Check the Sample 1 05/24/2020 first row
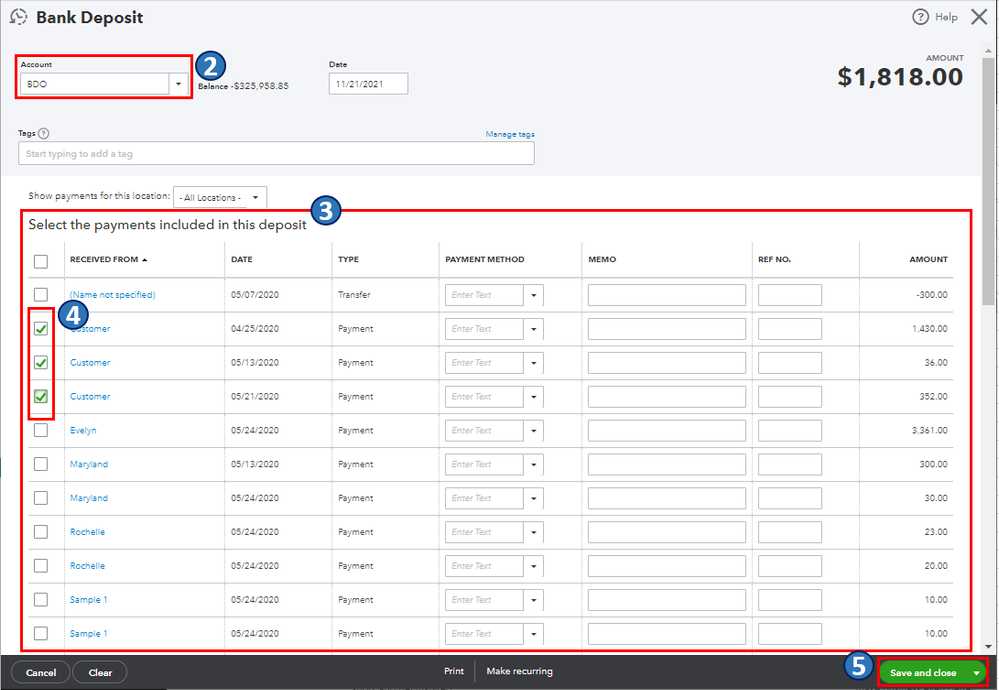The width and height of the screenshot is (999, 690). [41, 599]
